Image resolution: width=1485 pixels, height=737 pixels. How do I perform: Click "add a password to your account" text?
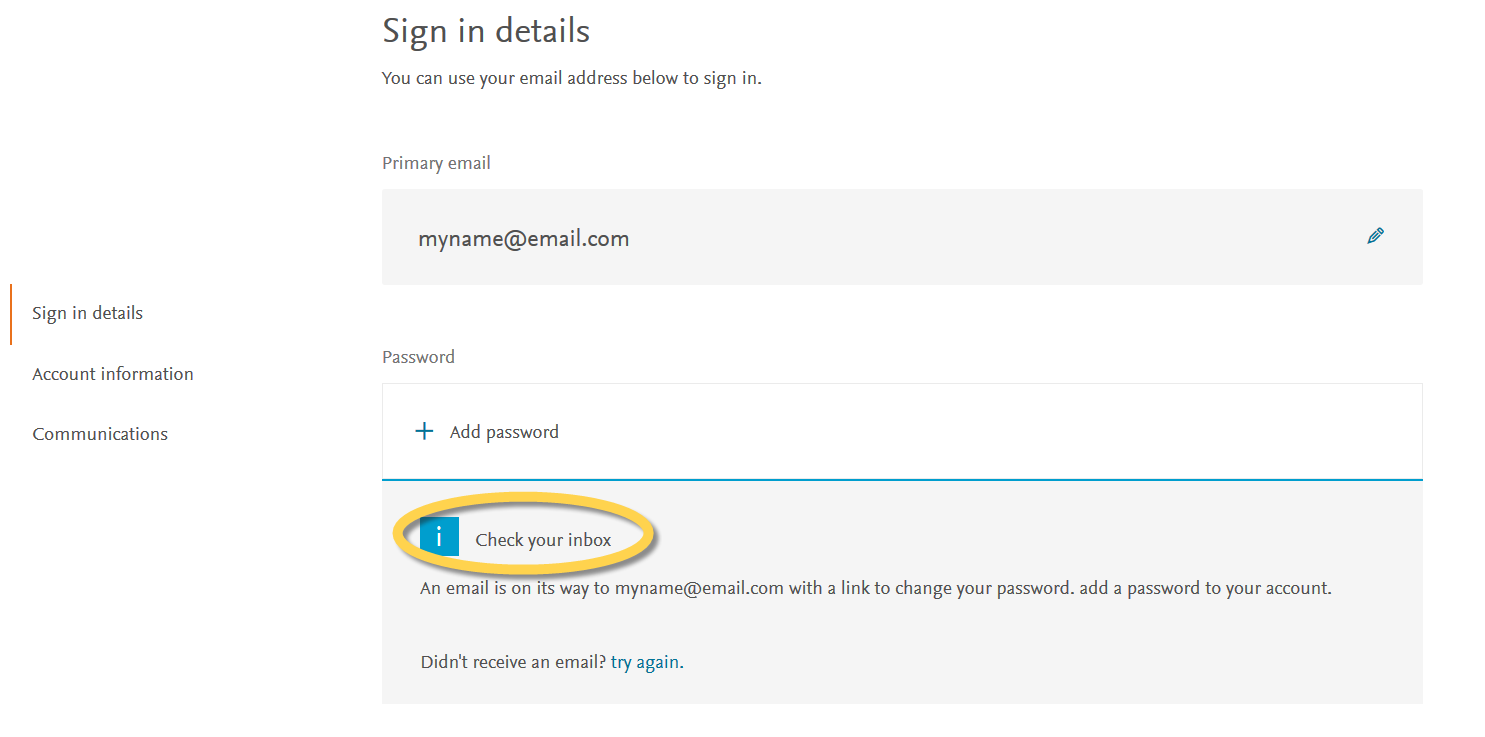(x=1205, y=588)
